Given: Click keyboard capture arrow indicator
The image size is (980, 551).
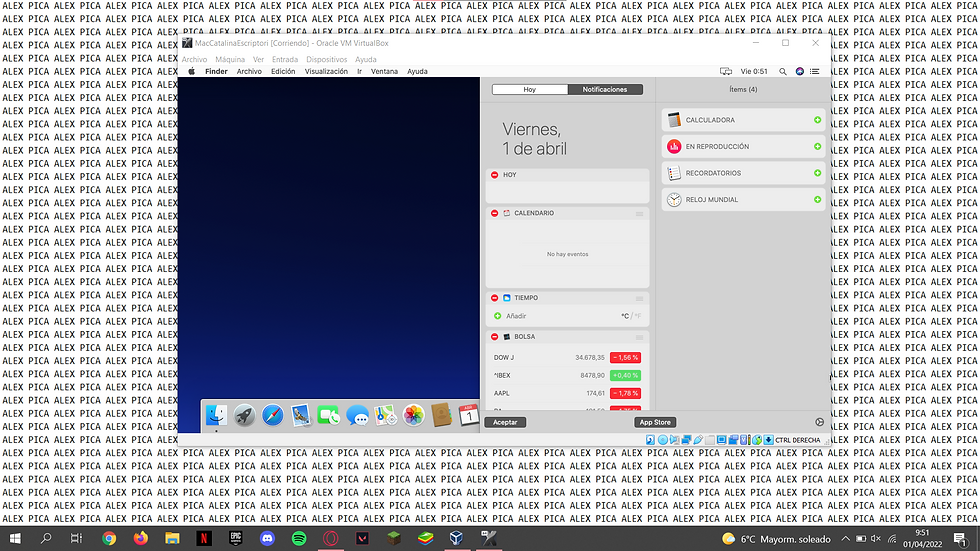Looking at the screenshot, I should click(x=769, y=440).
